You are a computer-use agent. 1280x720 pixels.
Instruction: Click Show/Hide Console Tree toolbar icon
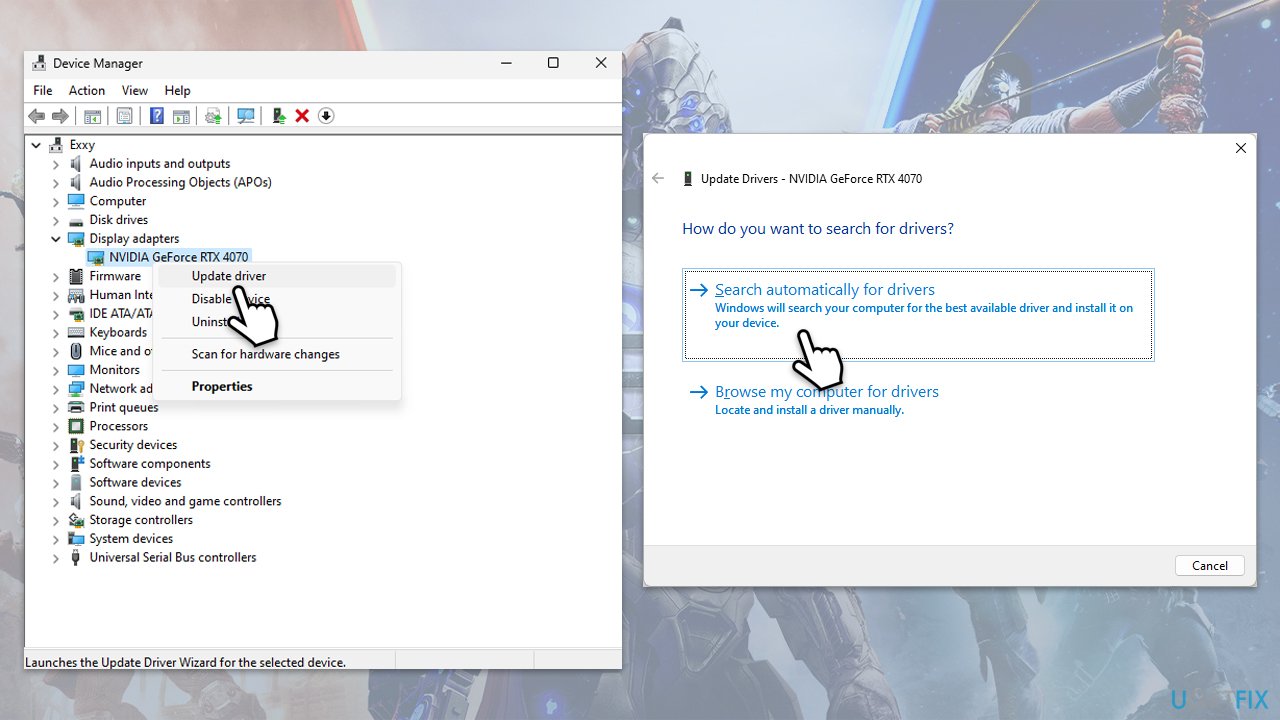pos(92,116)
